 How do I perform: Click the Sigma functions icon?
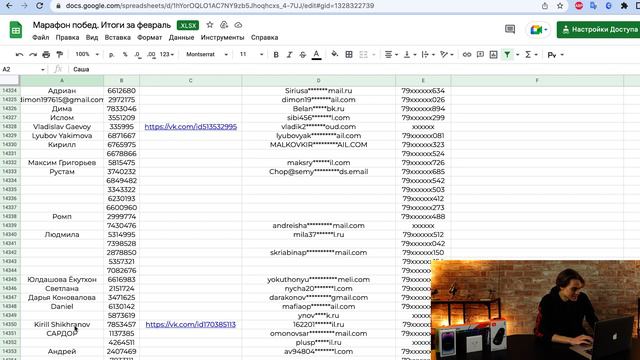[528, 54]
